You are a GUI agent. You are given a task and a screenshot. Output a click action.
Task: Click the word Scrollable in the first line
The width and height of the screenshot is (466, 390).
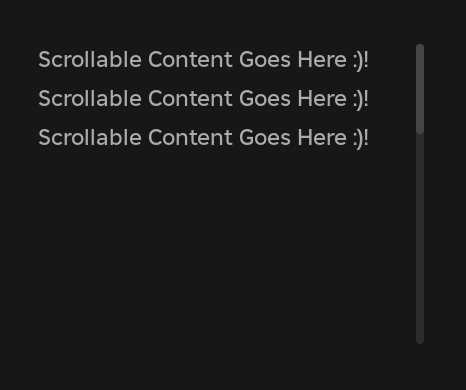pos(90,60)
